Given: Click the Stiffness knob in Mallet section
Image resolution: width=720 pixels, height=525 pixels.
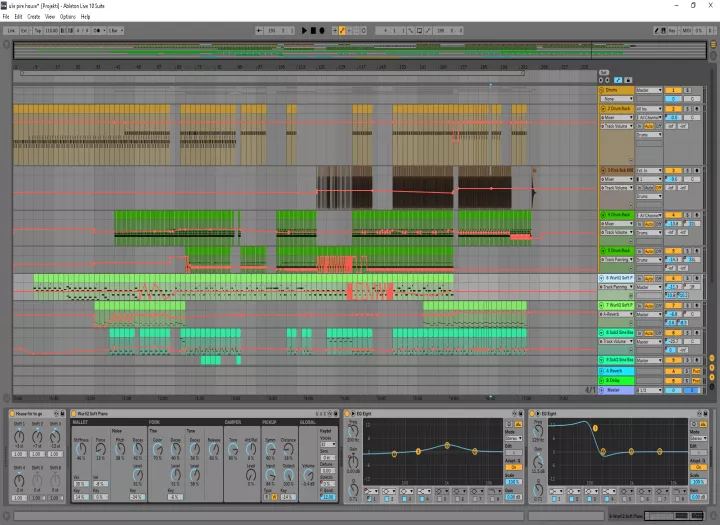Looking at the screenshot, I should 81,449.
